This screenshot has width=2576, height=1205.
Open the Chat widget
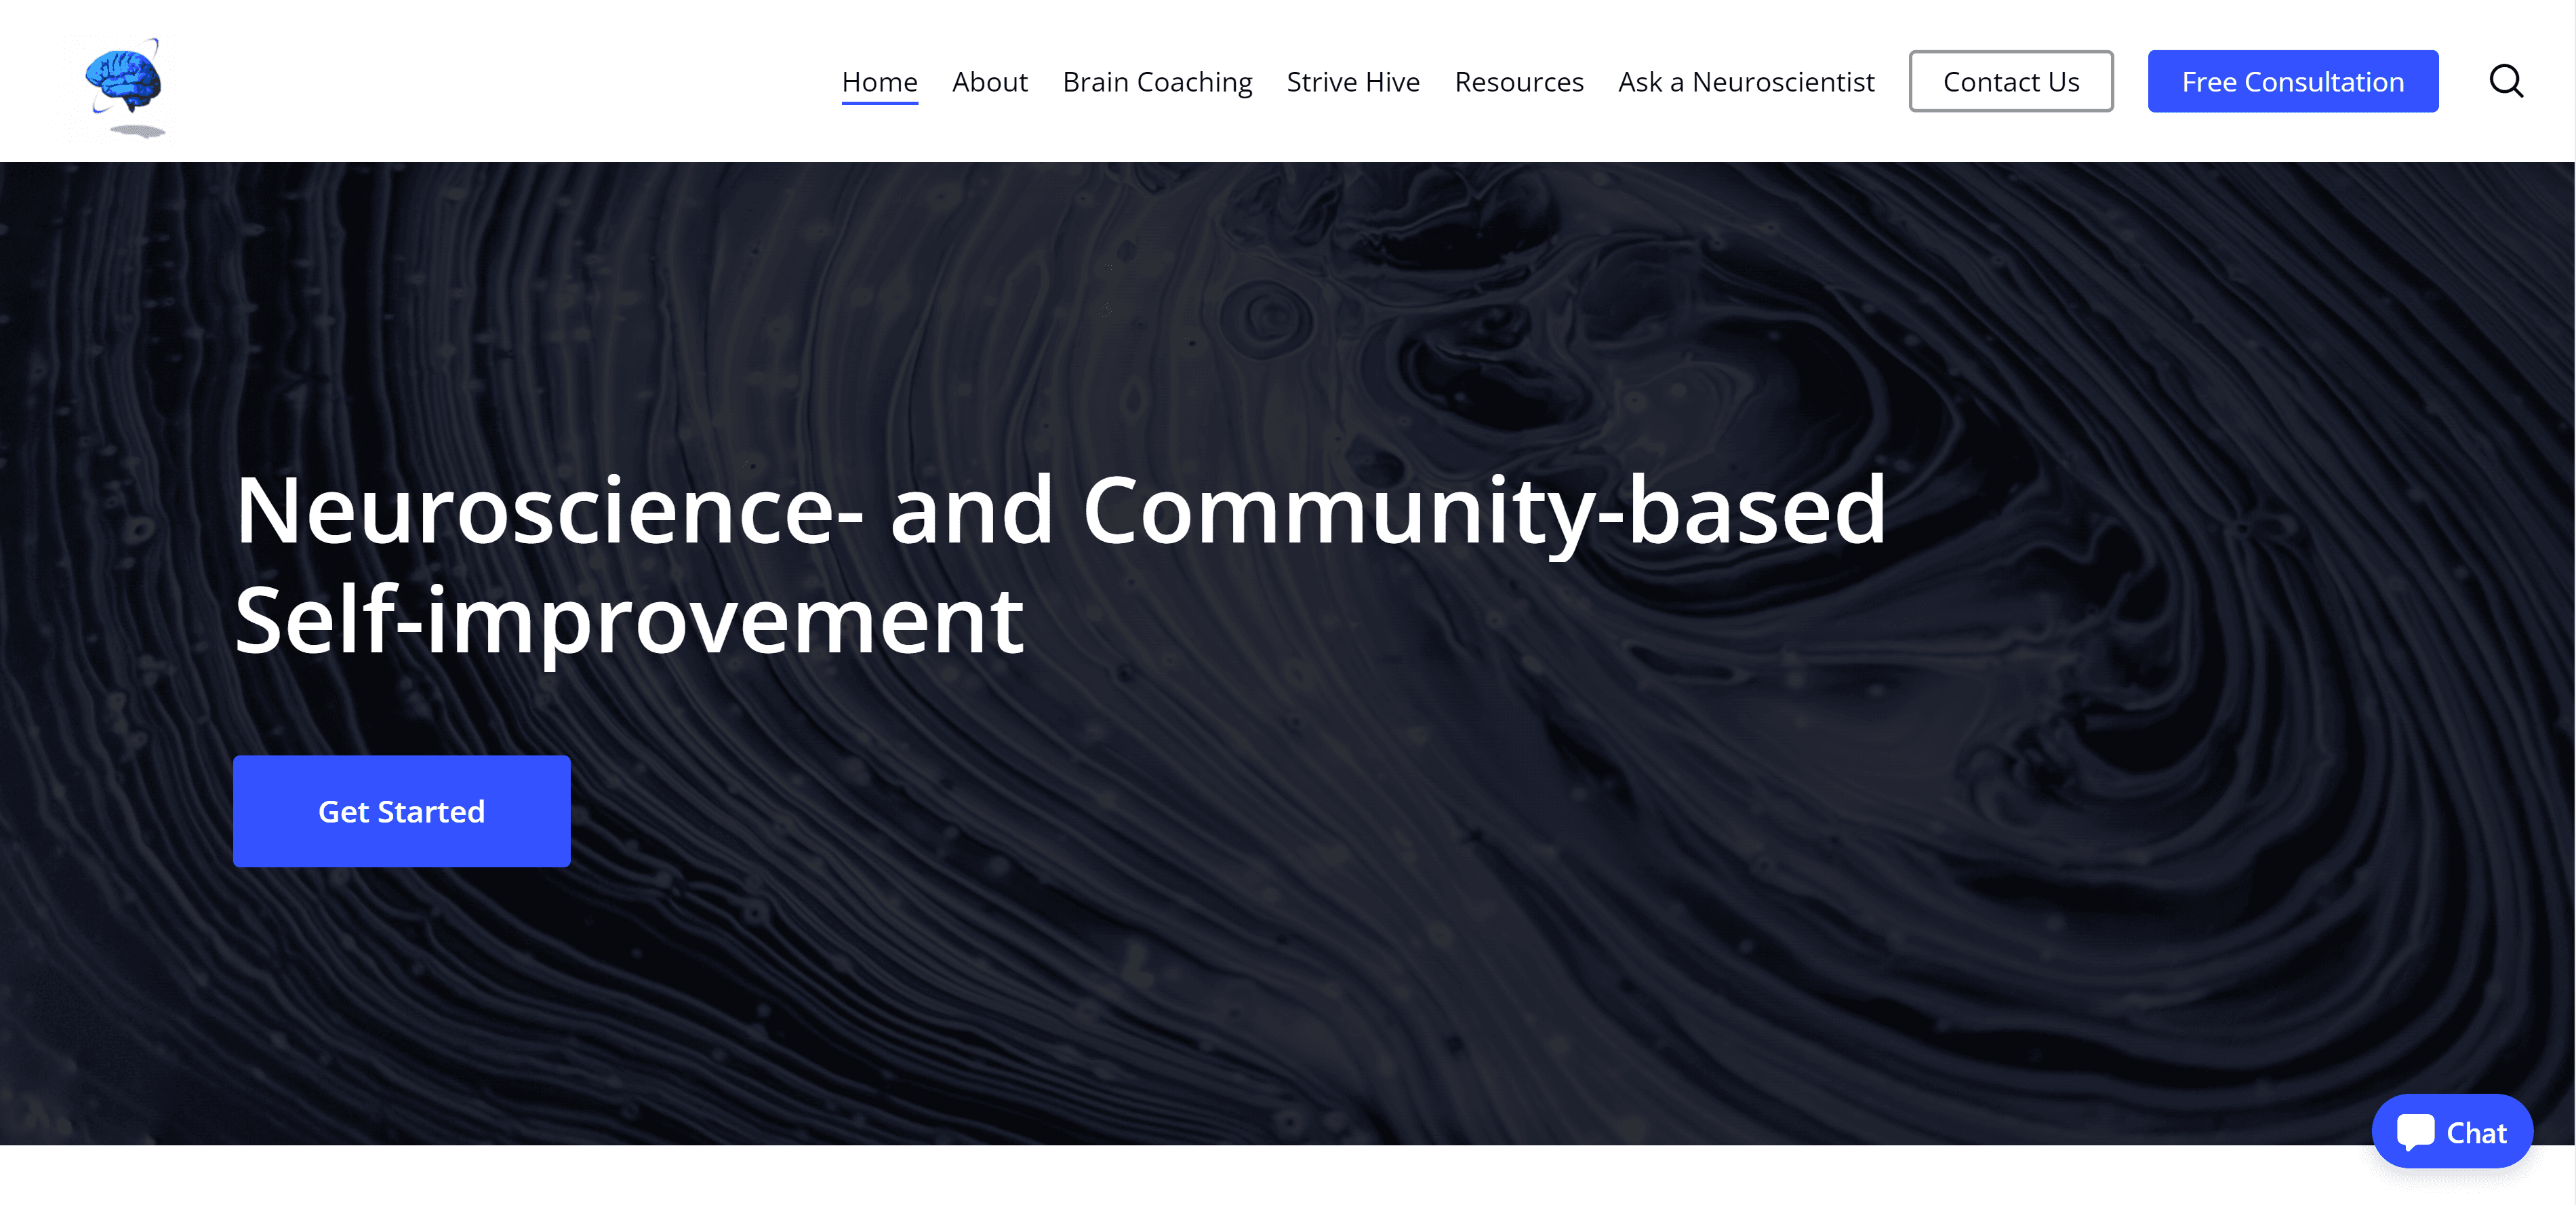coord(2451,1131)
